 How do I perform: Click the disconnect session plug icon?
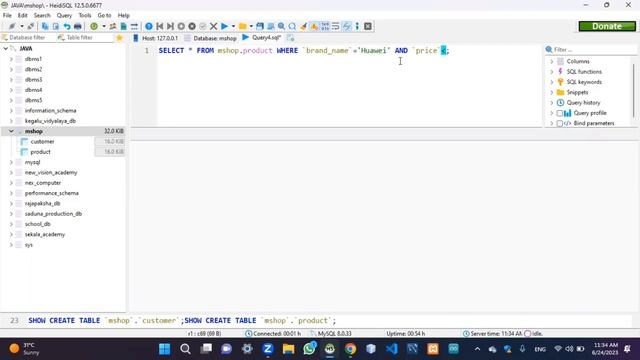click(31, 27)
